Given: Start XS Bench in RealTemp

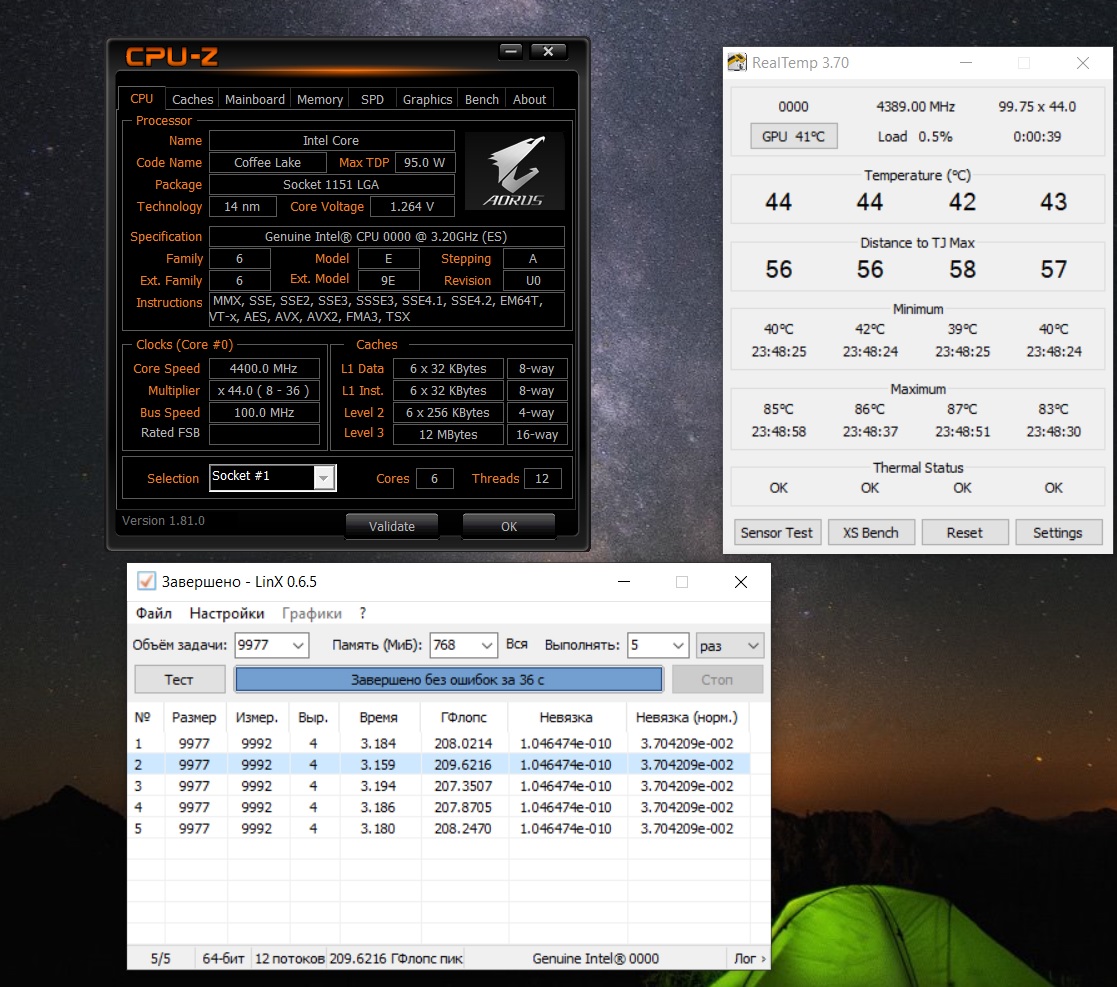Looking at the screenshot, I should click(871, 533).
